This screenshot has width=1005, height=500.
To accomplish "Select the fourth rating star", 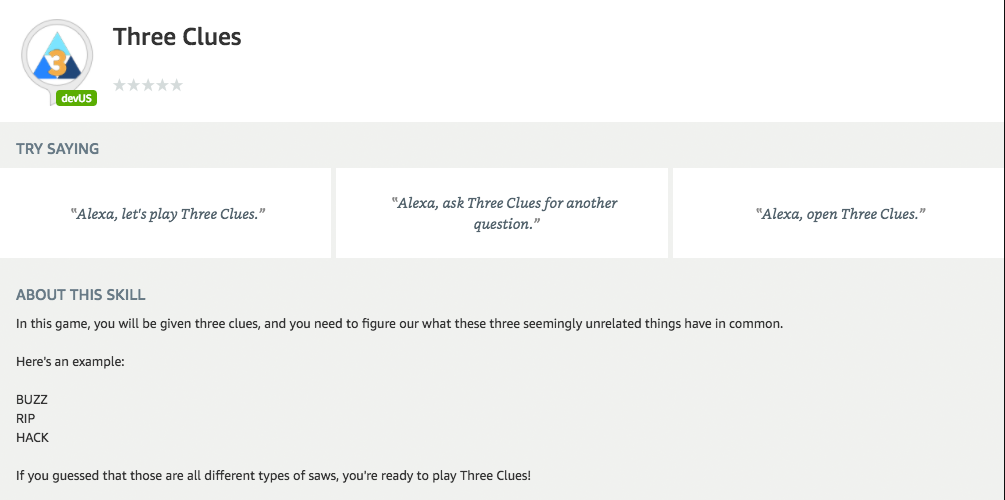I will click(x=162, y=85).
